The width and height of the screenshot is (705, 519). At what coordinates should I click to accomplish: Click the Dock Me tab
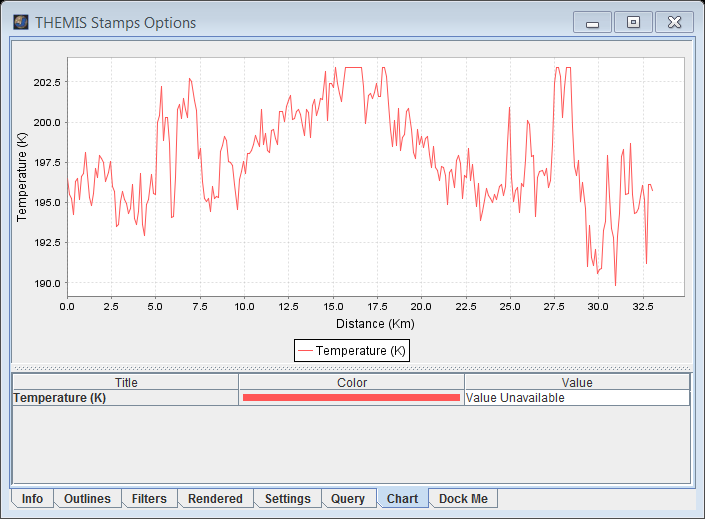[x=463, y=498]
